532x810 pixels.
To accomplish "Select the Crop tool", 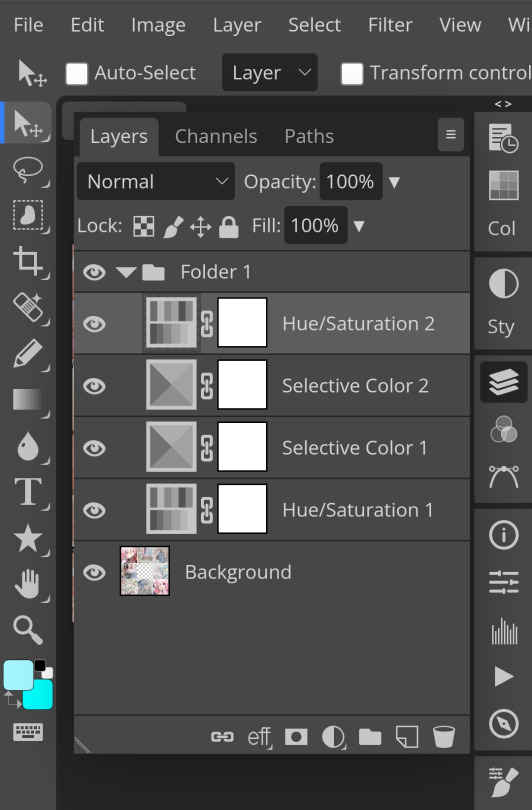I will (x=28, y=261).
